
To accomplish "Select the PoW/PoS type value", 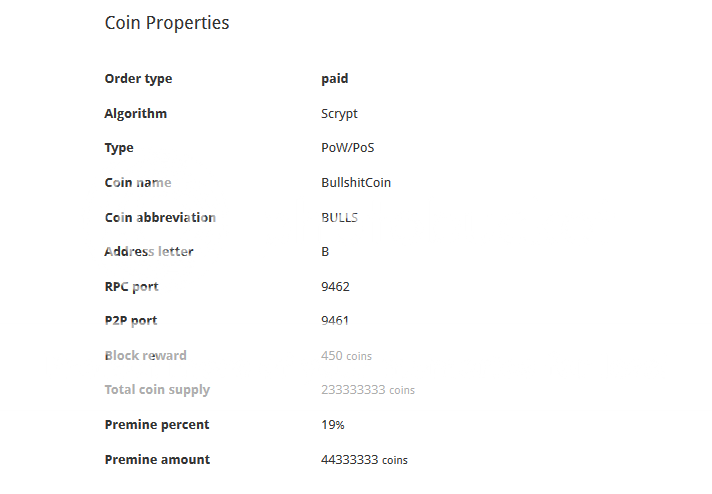I will [348, 148].
